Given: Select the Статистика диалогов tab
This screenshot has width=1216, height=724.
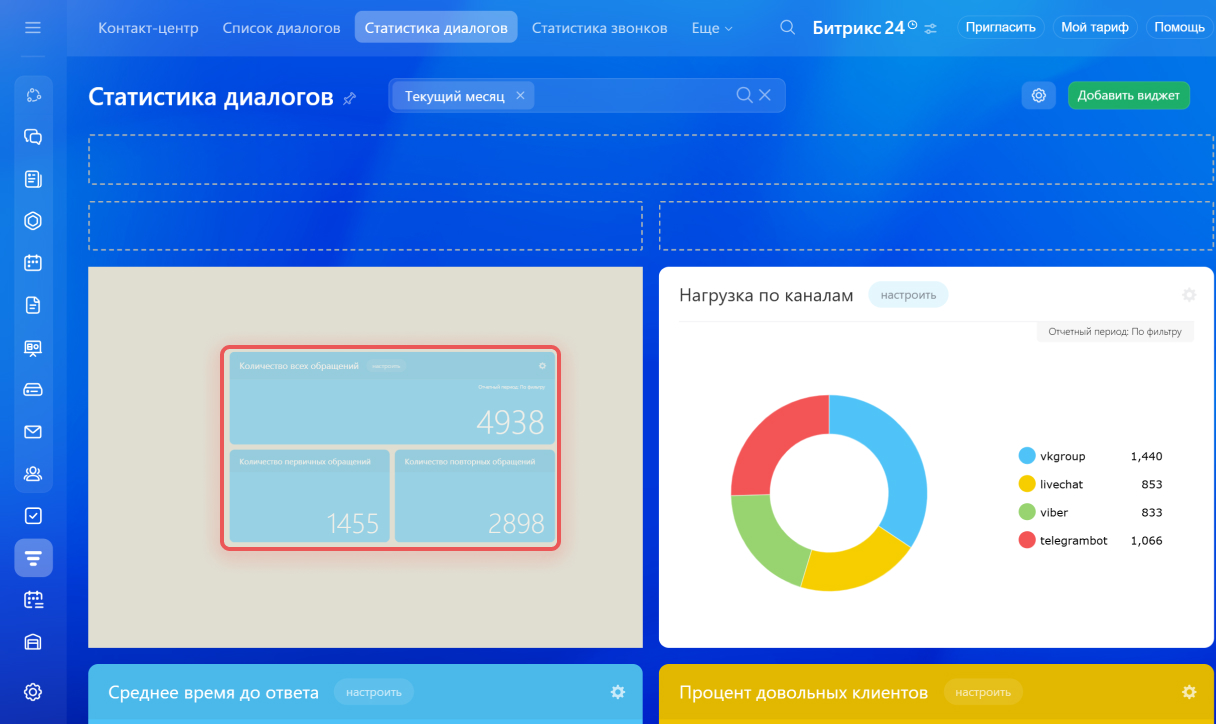Looking at the screenshot, I should click(436, 28).
